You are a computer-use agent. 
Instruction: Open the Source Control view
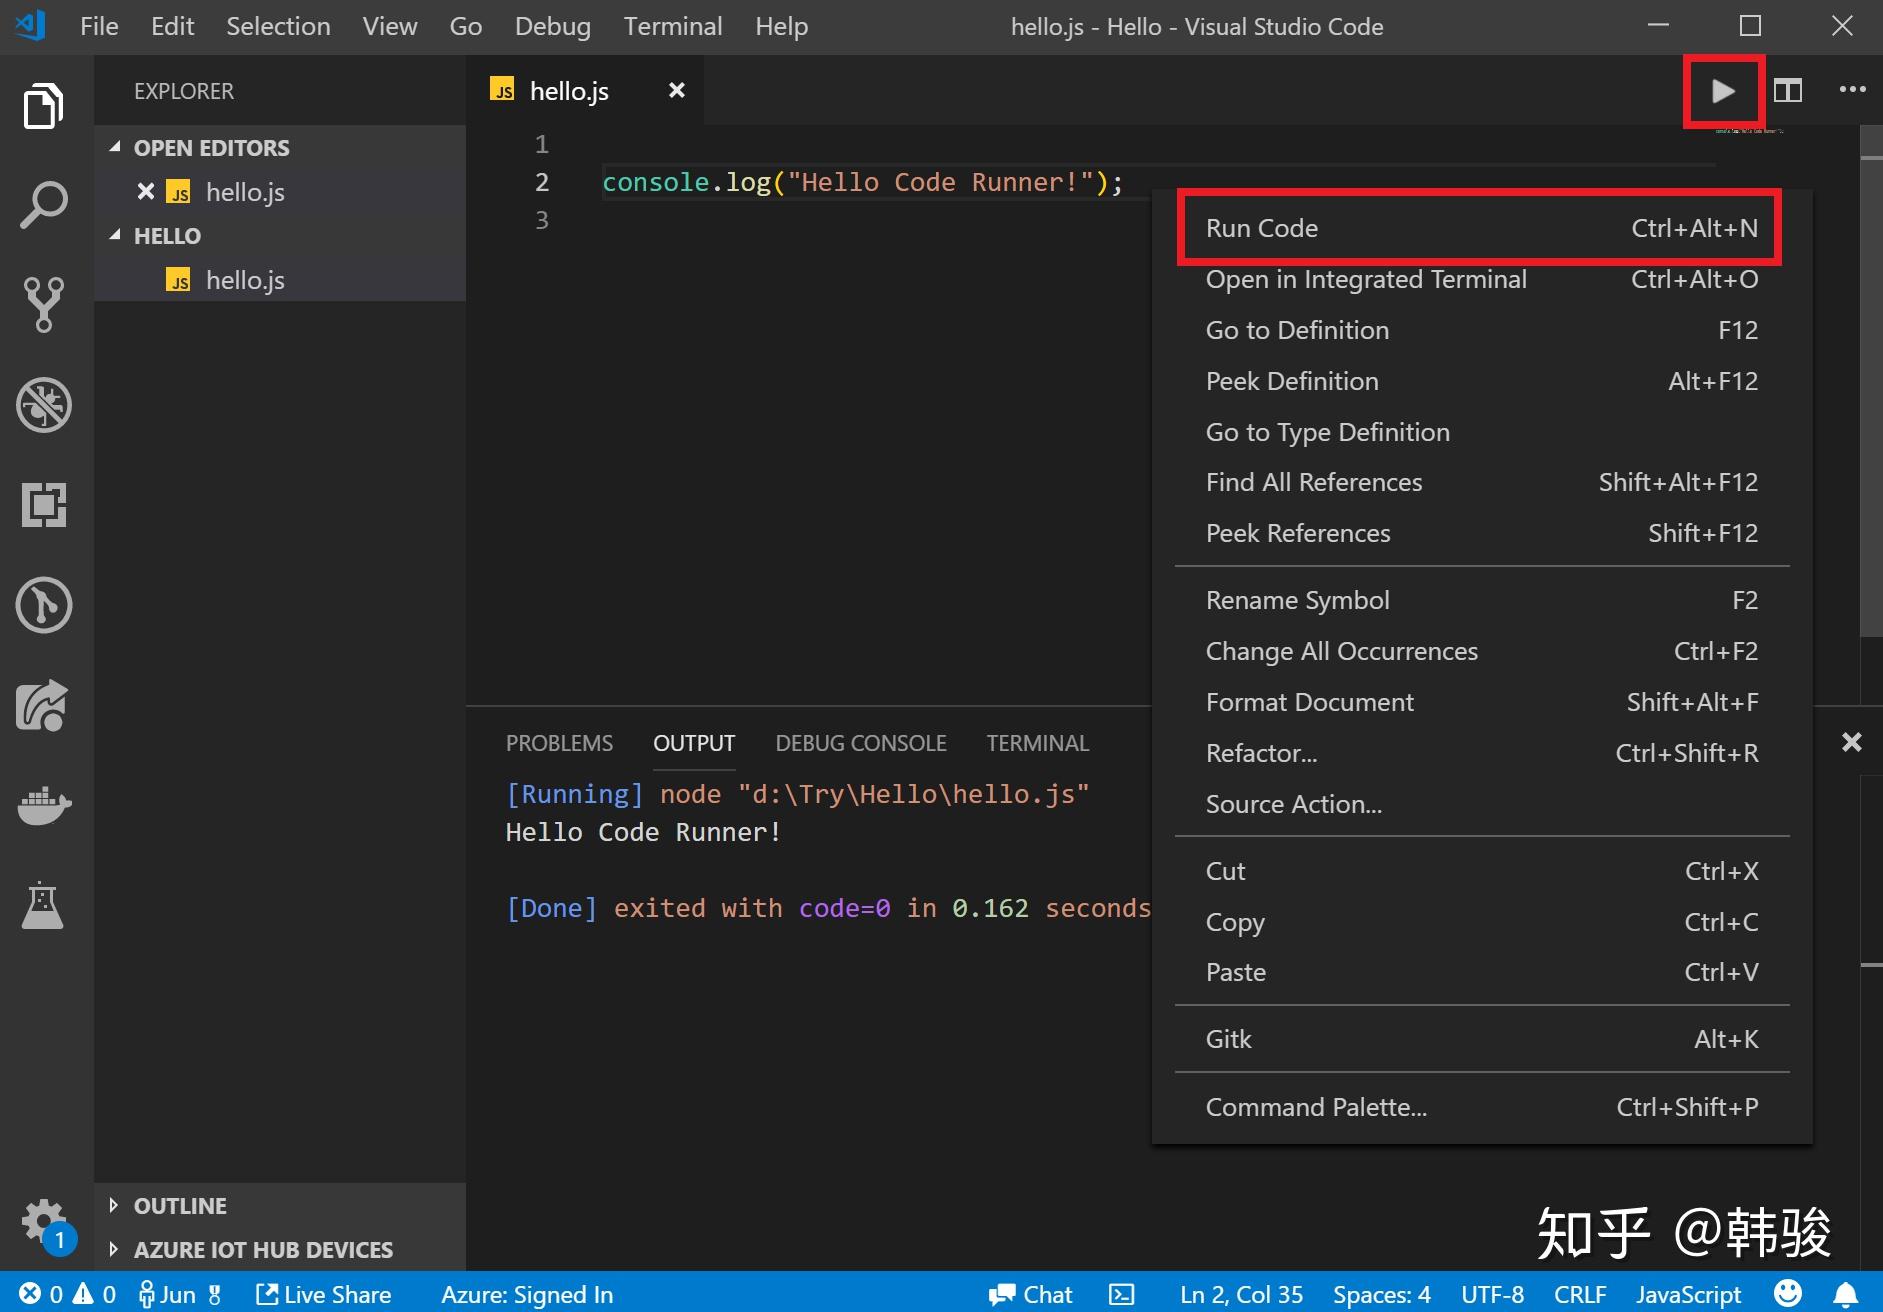(43, 304)
